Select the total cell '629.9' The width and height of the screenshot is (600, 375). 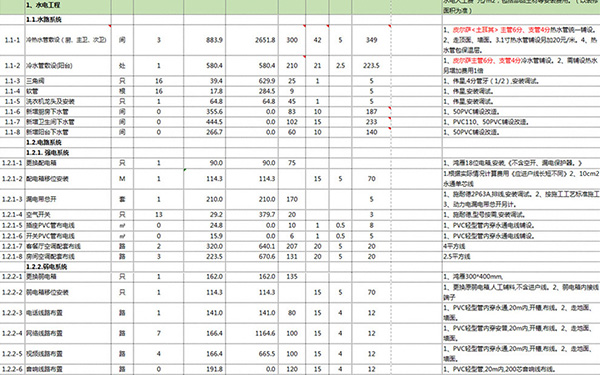[x=252, y=81]
